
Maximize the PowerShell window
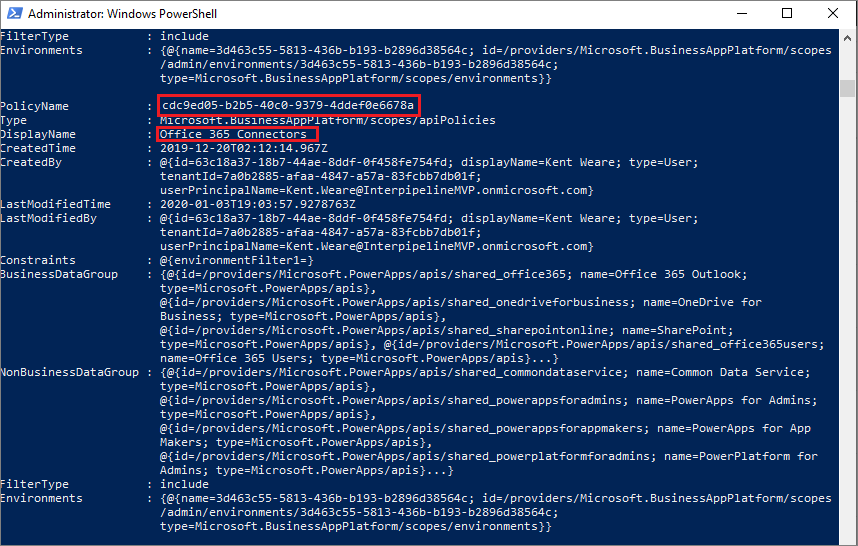(787, 13)
